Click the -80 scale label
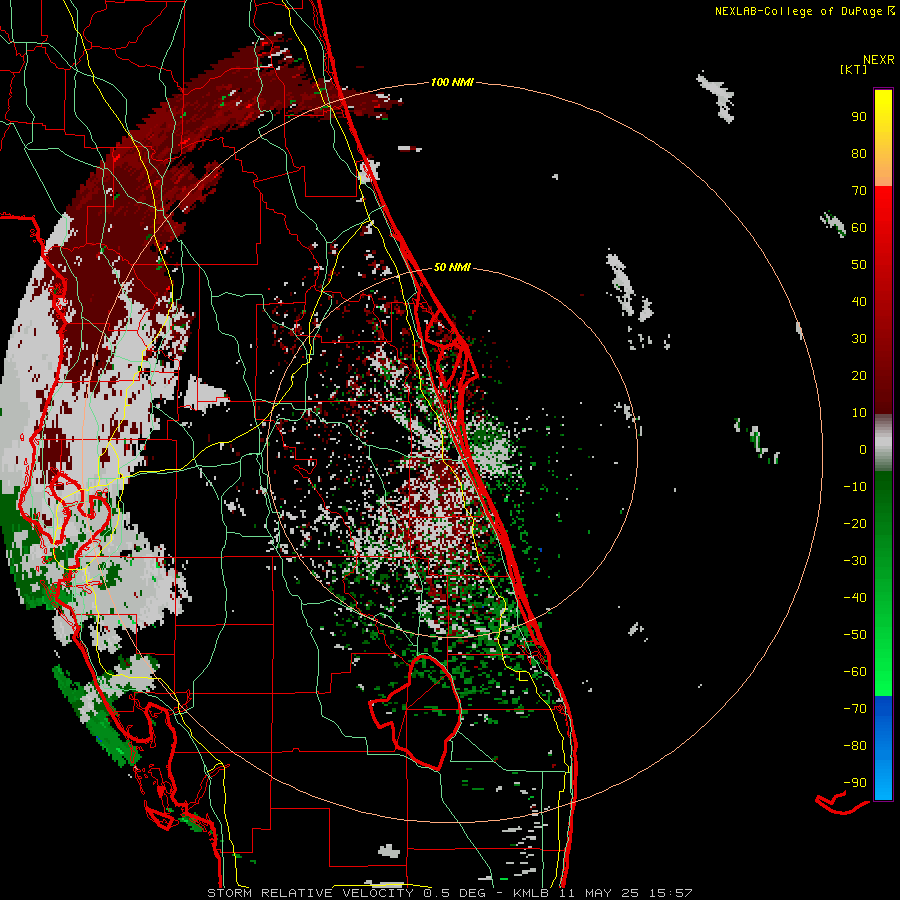The height and width of the screenshot is (900, 900). click(x=855, y=746)
